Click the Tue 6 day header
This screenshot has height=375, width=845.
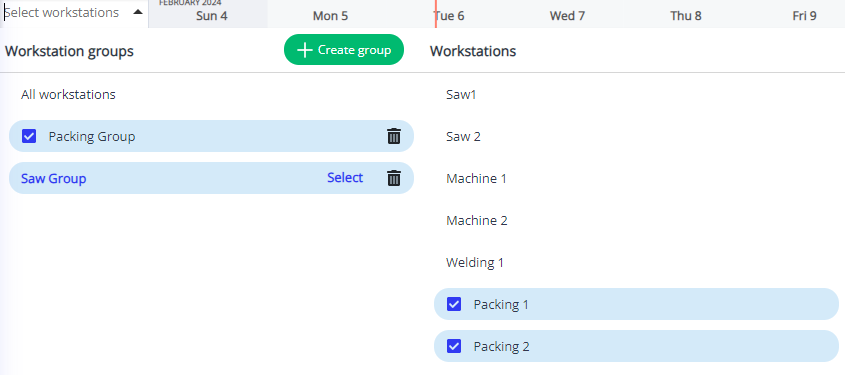click(449, 16)
